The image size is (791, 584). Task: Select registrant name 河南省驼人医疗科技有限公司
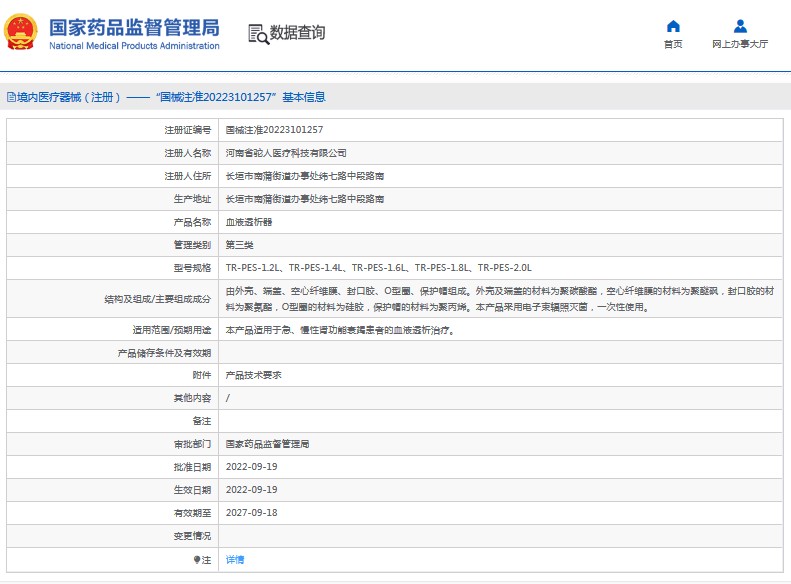point(286,153)
